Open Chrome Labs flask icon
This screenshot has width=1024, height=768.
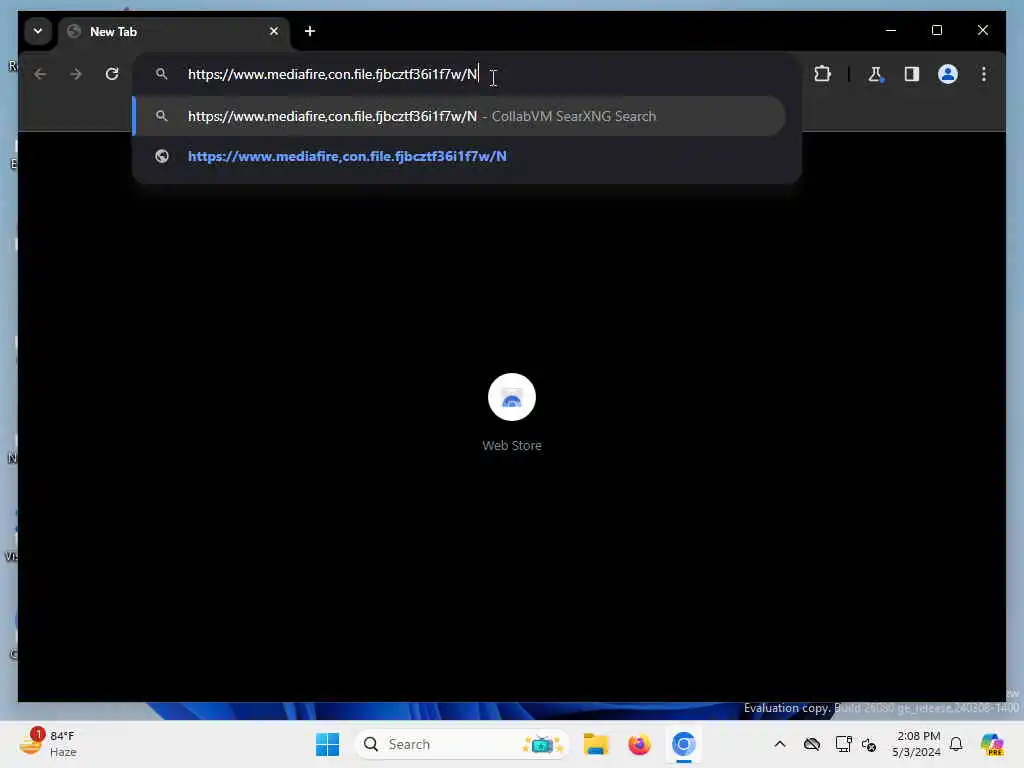[875, 74]
